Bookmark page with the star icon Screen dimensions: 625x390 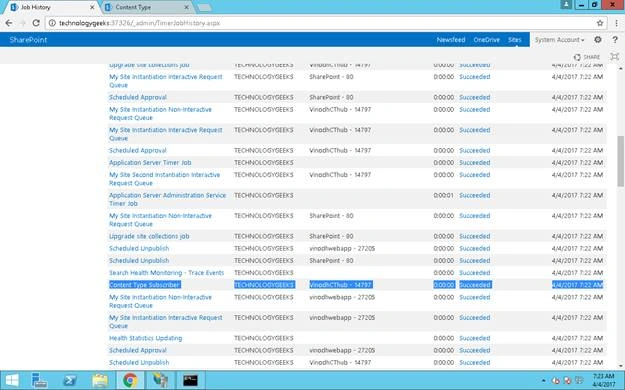(x=600, y=23)
